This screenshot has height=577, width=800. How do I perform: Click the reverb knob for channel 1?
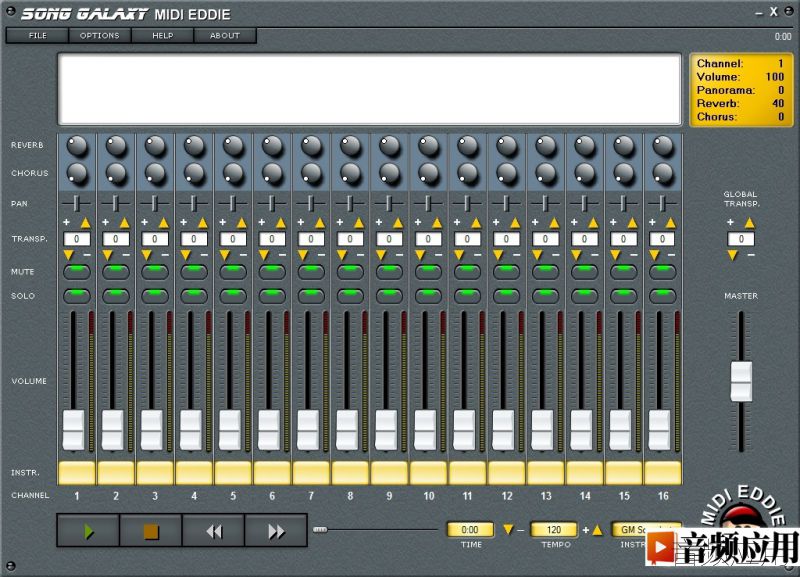[x=77, y=146]
